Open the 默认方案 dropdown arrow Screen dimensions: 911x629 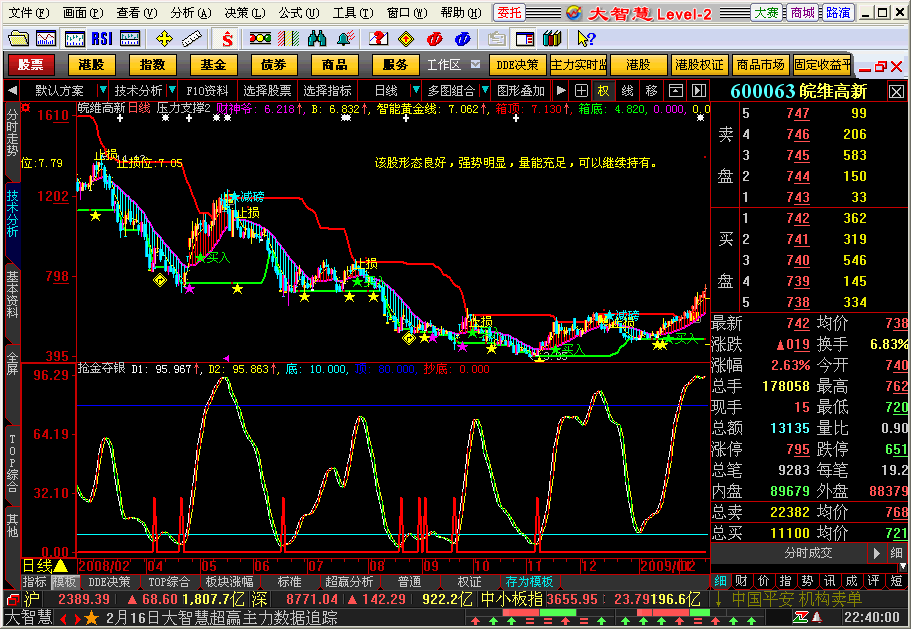coord(103,91)
